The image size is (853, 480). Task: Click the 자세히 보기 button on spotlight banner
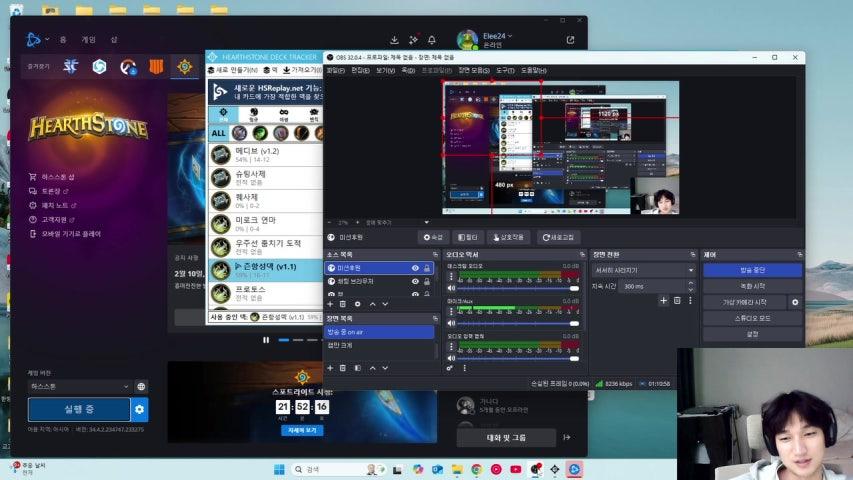point(301,429)
